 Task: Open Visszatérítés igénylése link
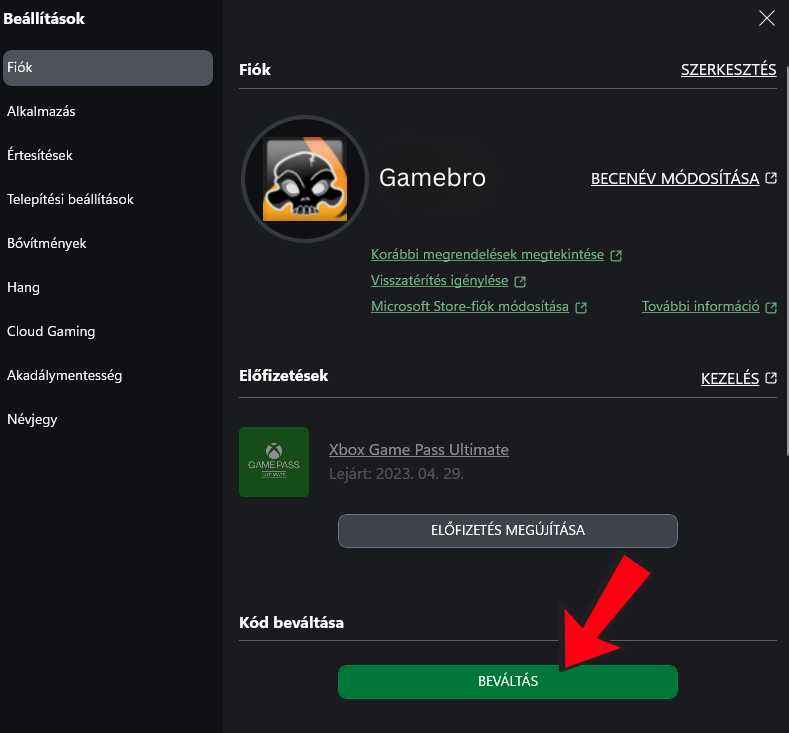439,280
